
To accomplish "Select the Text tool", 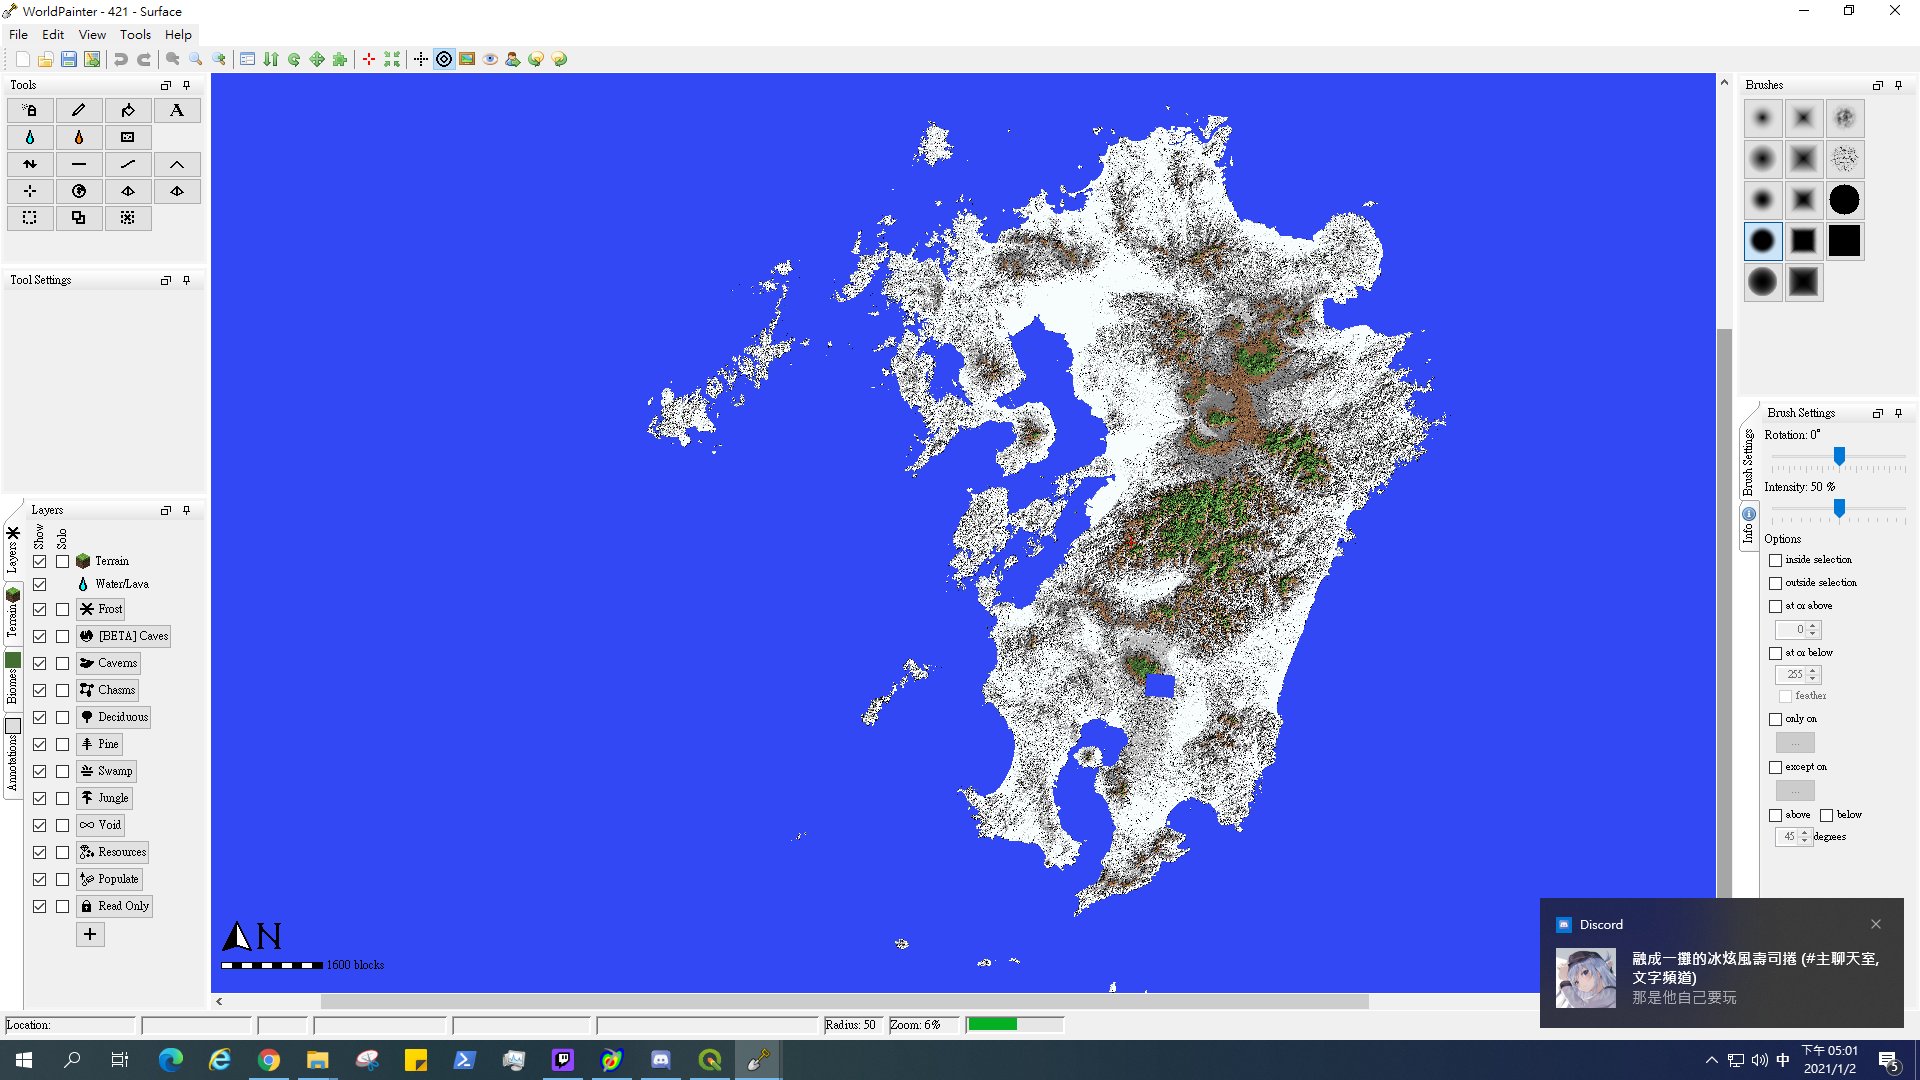I will (x=177, y=110).
